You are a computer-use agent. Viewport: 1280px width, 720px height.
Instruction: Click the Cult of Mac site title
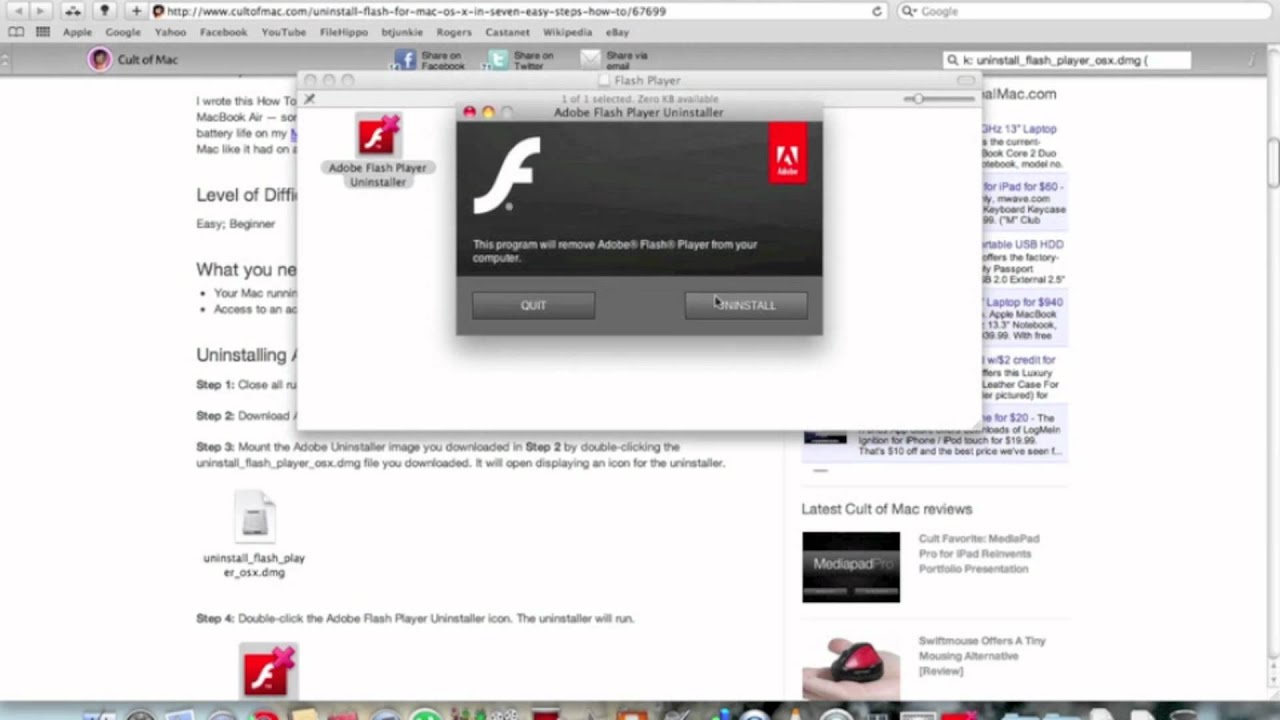148,60
